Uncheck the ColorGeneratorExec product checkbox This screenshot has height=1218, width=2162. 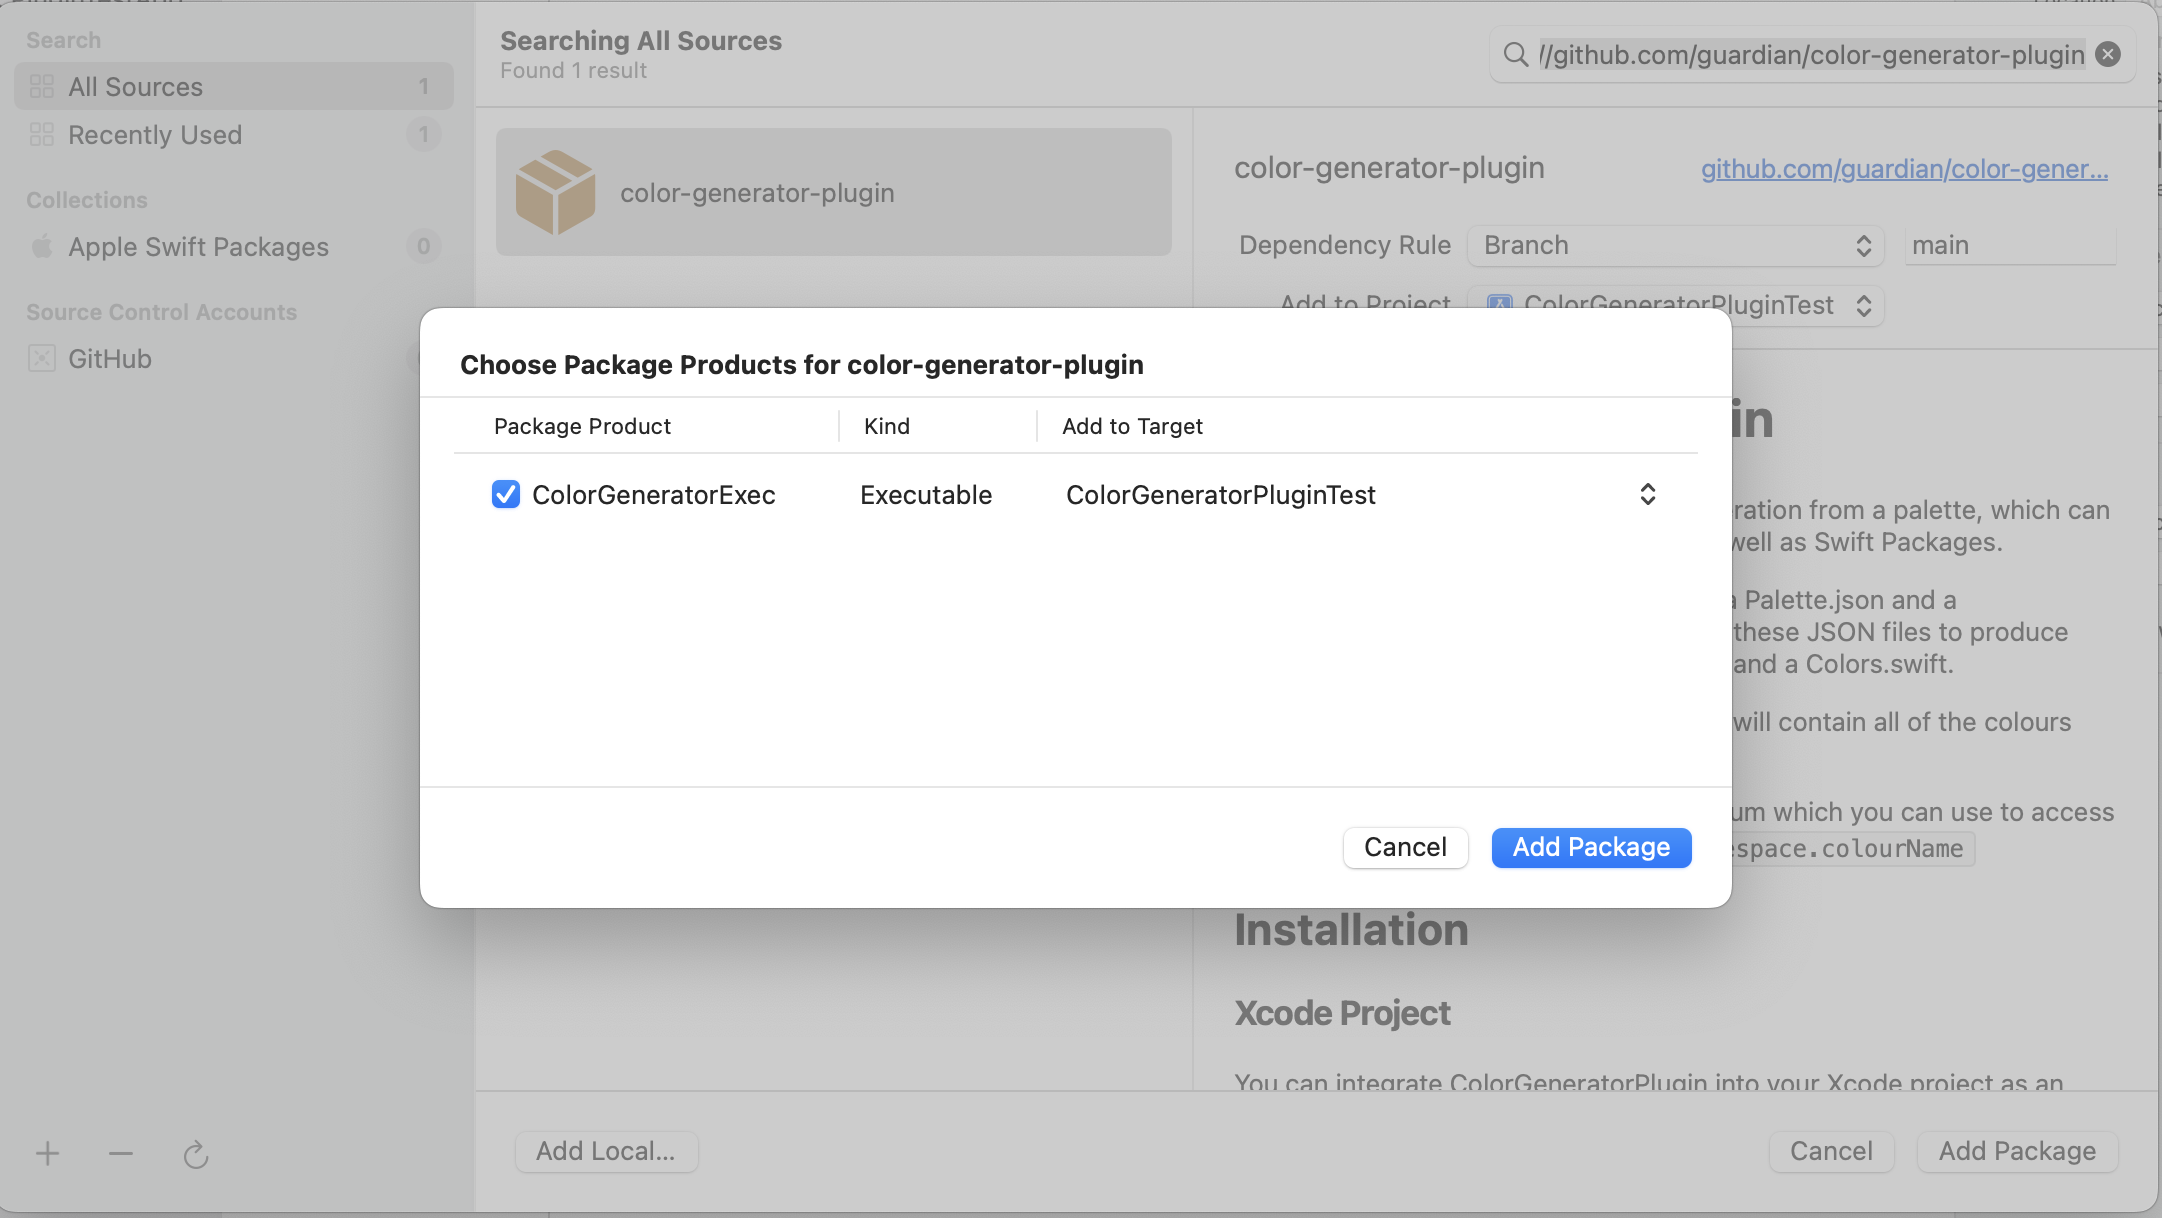click(x=506, y=494)
